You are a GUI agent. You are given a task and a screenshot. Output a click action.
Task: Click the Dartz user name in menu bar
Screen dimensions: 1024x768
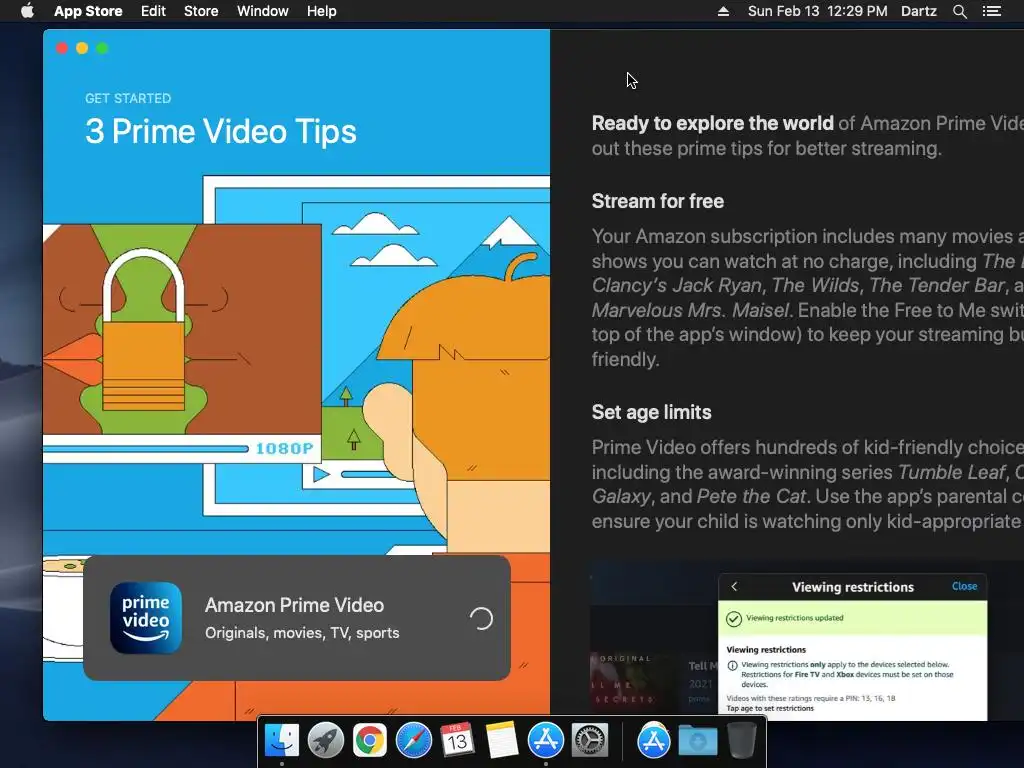[x=918, y=11]
